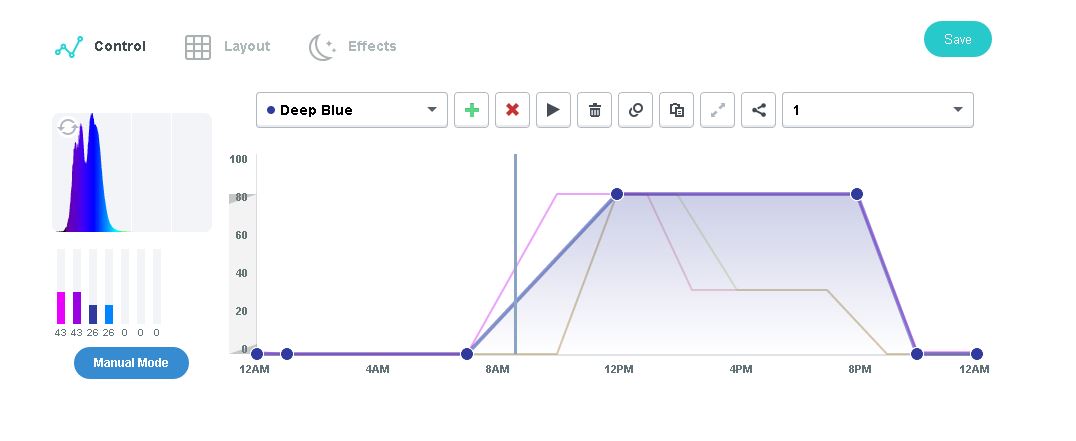This screenshot has height=441, width=1076.
Task: Open the Effects tab
Action: coord(353,47)
